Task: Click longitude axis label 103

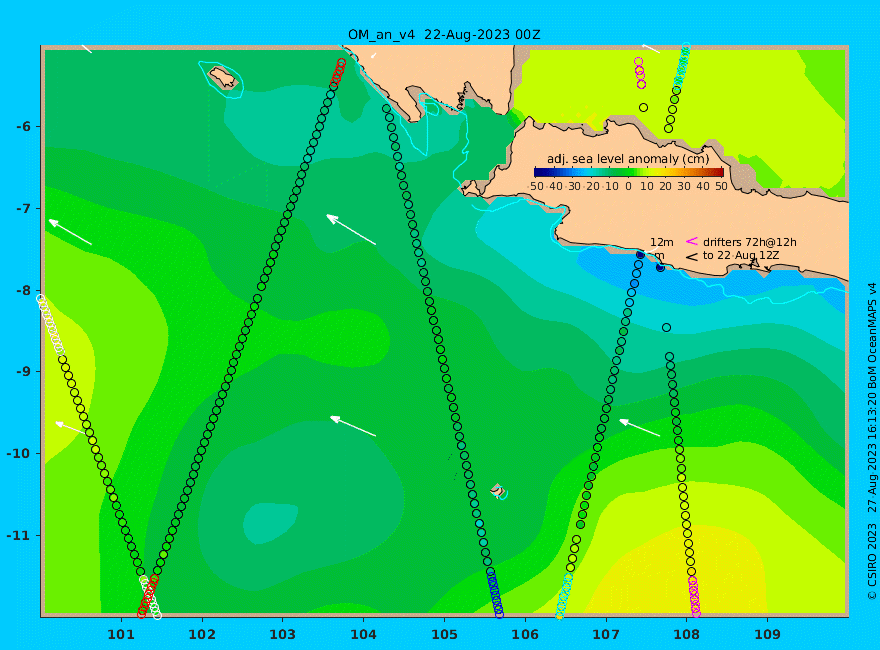Action: 282,635
